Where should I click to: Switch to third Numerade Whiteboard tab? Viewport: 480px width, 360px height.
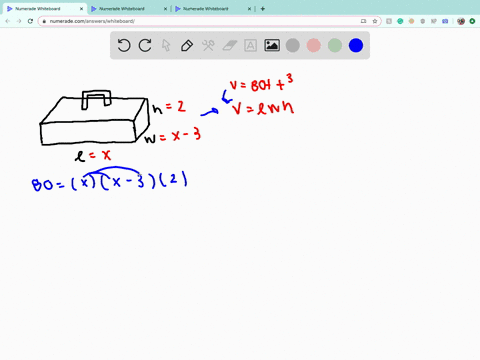click(212, 9)
